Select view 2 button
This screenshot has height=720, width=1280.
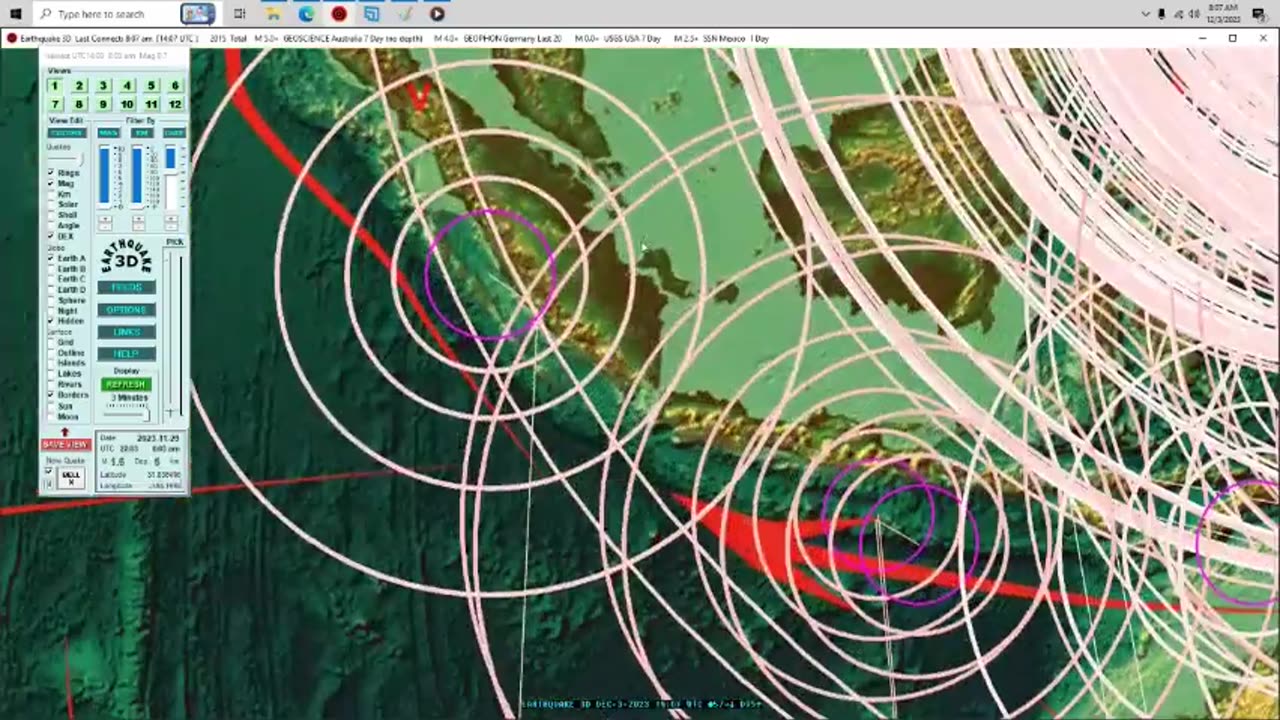click(x=79, y=85)
